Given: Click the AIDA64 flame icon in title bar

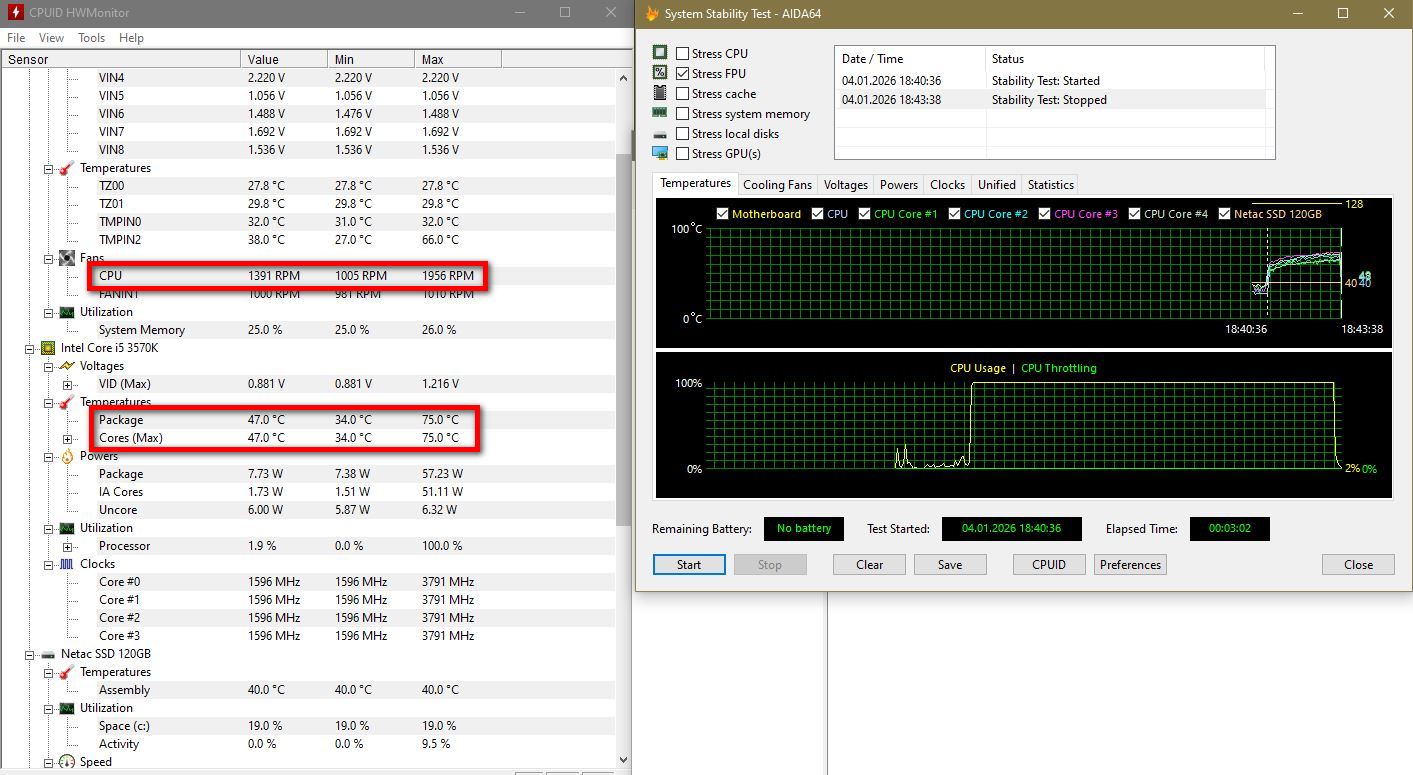Looking at the screenshot, I should tap(652, 13).
